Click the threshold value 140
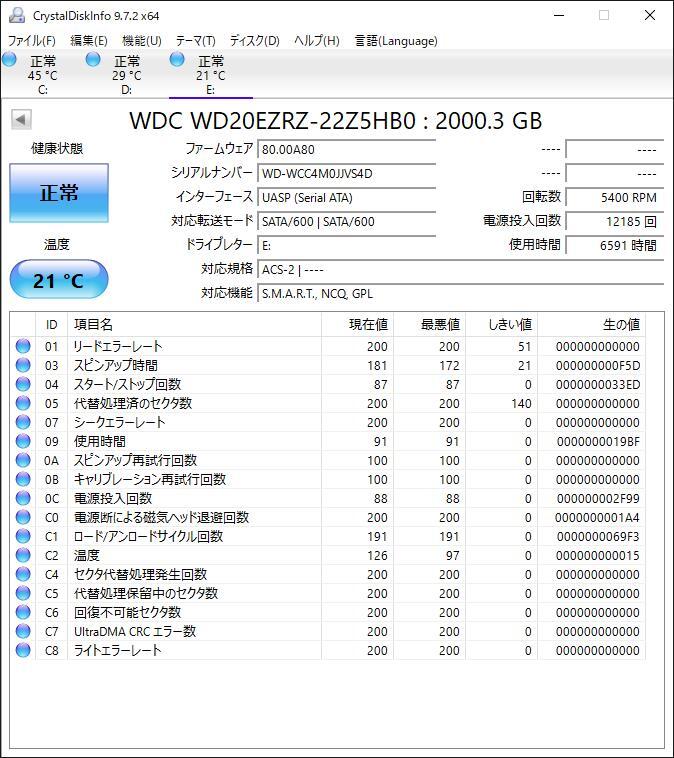674x758 pixels. click(521, 404)
